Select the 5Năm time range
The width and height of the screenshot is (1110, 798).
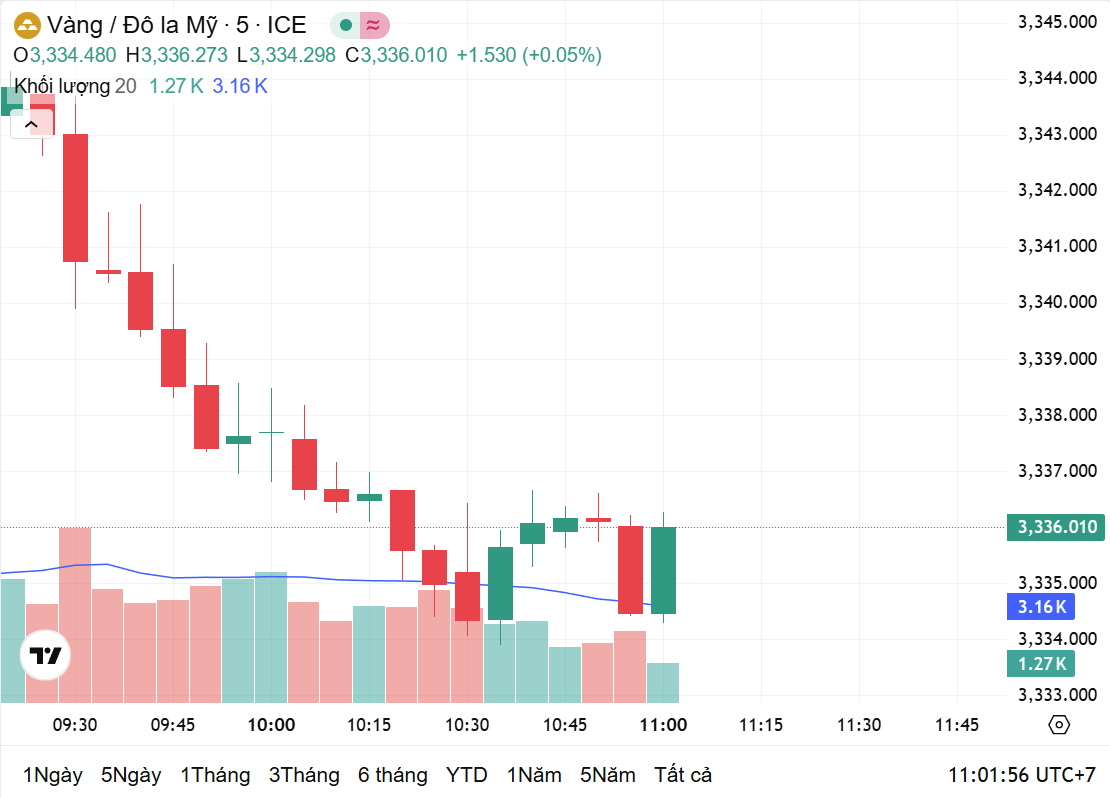608,775
